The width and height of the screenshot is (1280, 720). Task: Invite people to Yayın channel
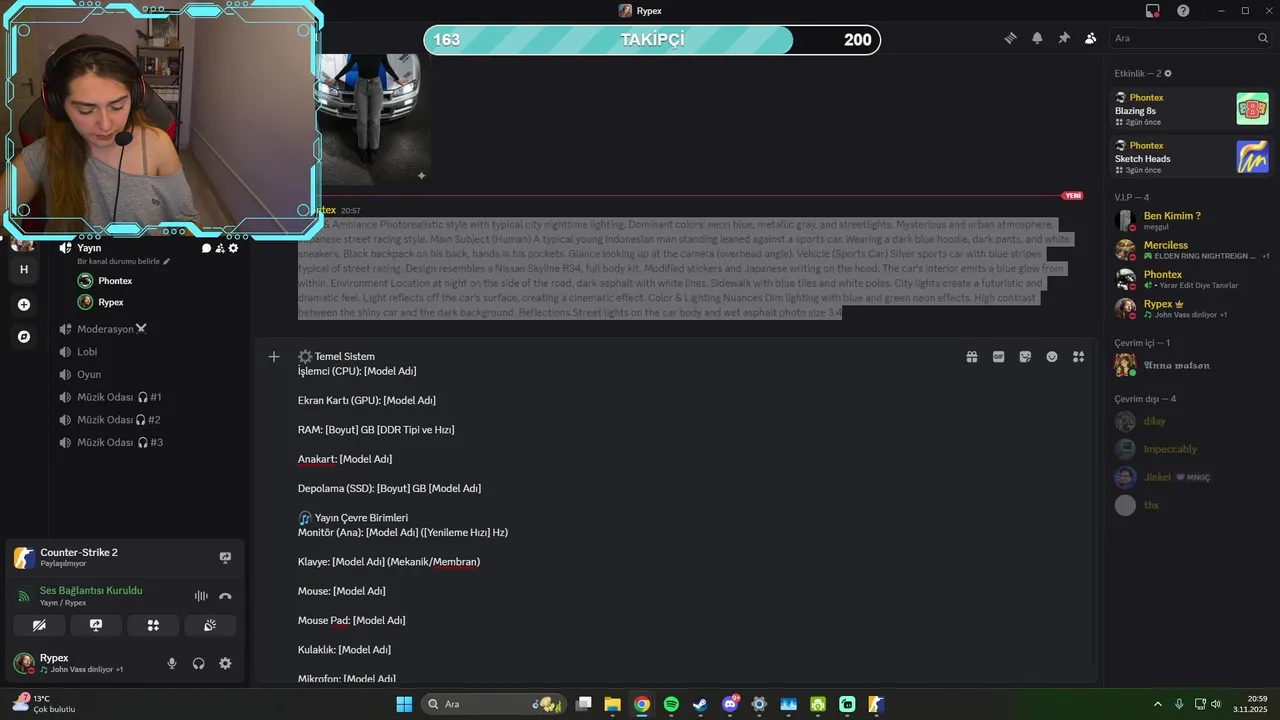(220, 248)
